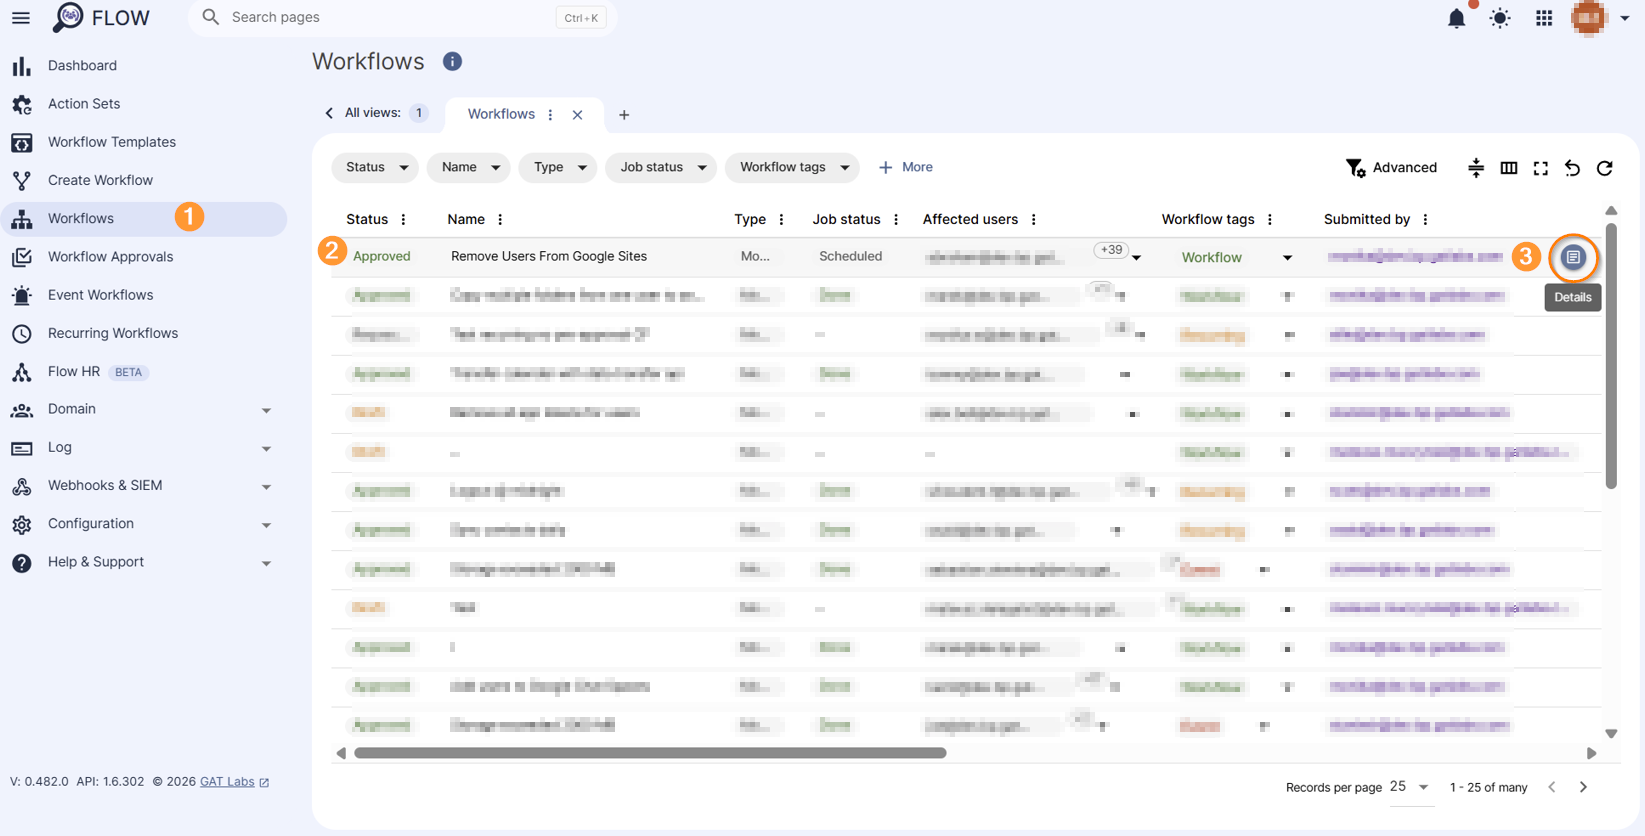Image resolution: width=1645 pixels, height=836 pixels.
Task: Open column chooser icon
Action: click(1509, 168)
